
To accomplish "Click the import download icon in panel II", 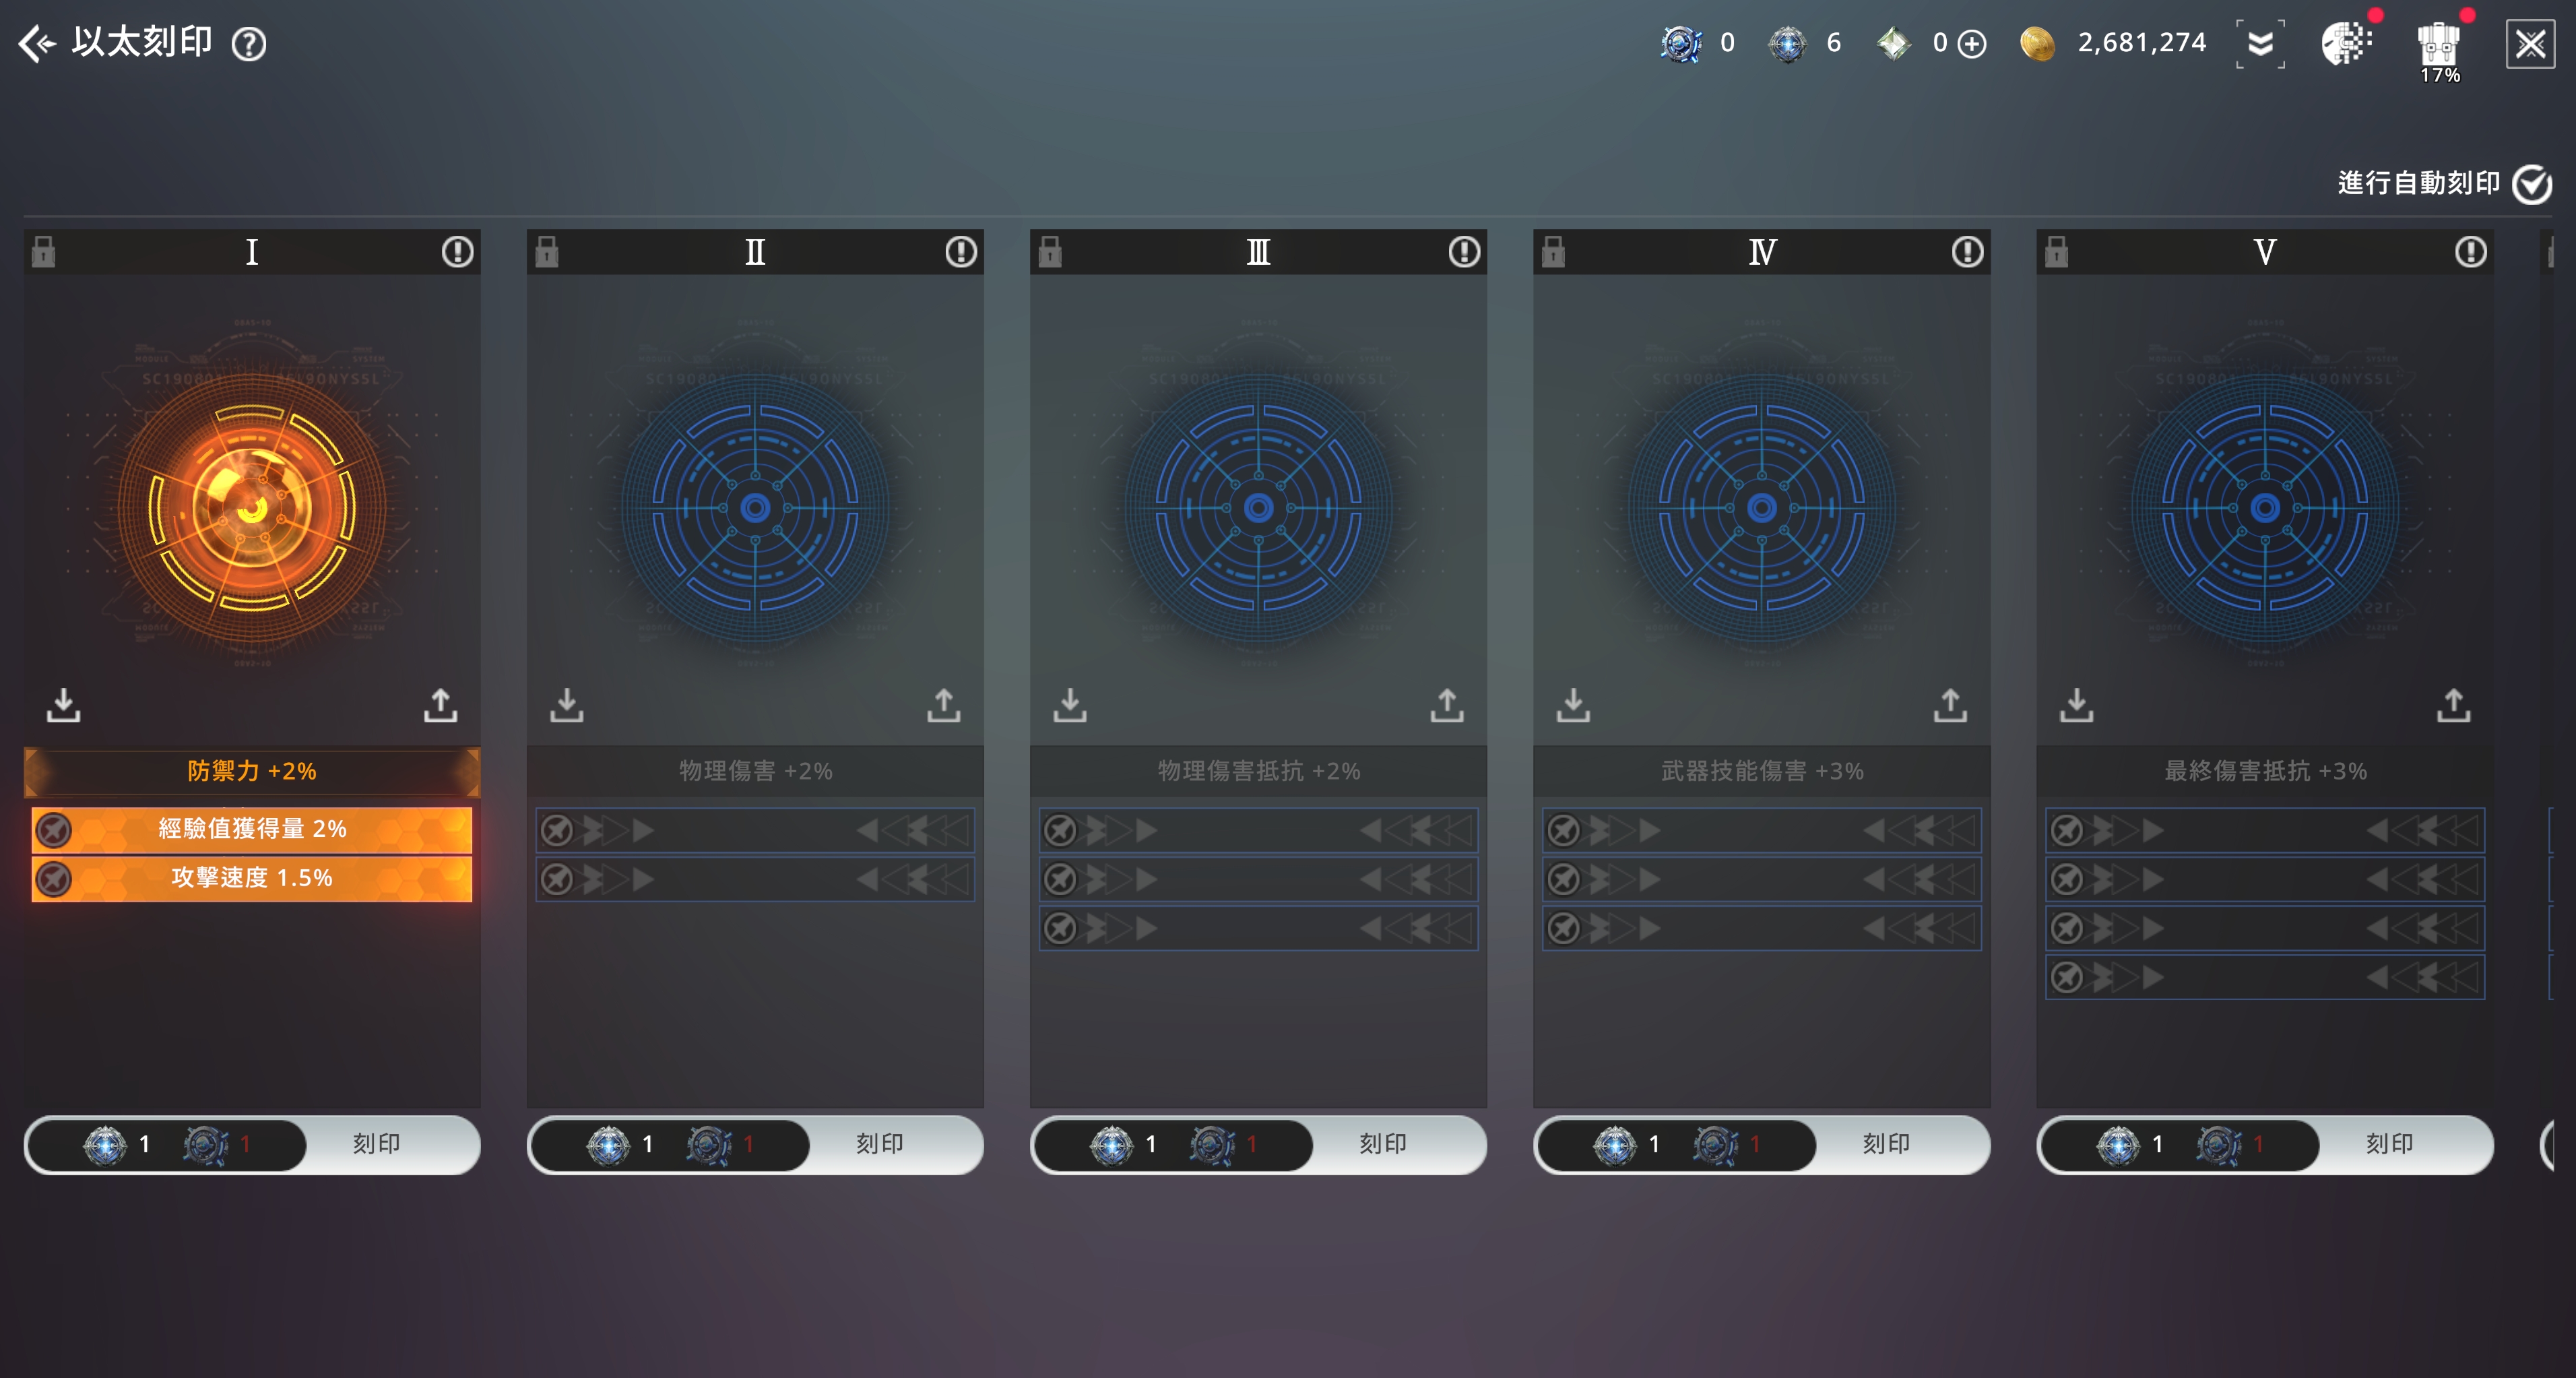I will [x=567, y=705].
